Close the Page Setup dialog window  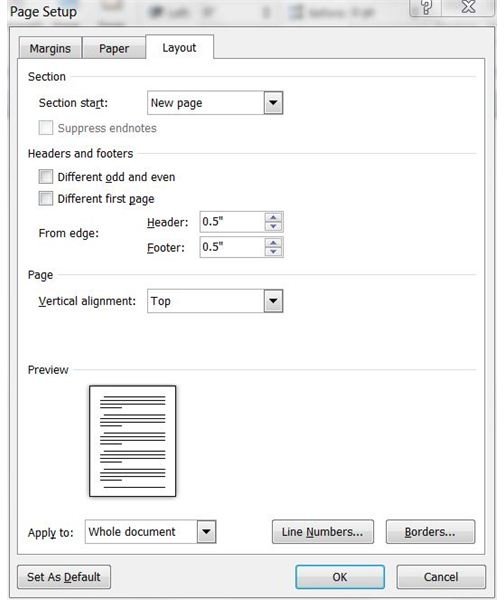pyautogui.click(x=468, y=8)
